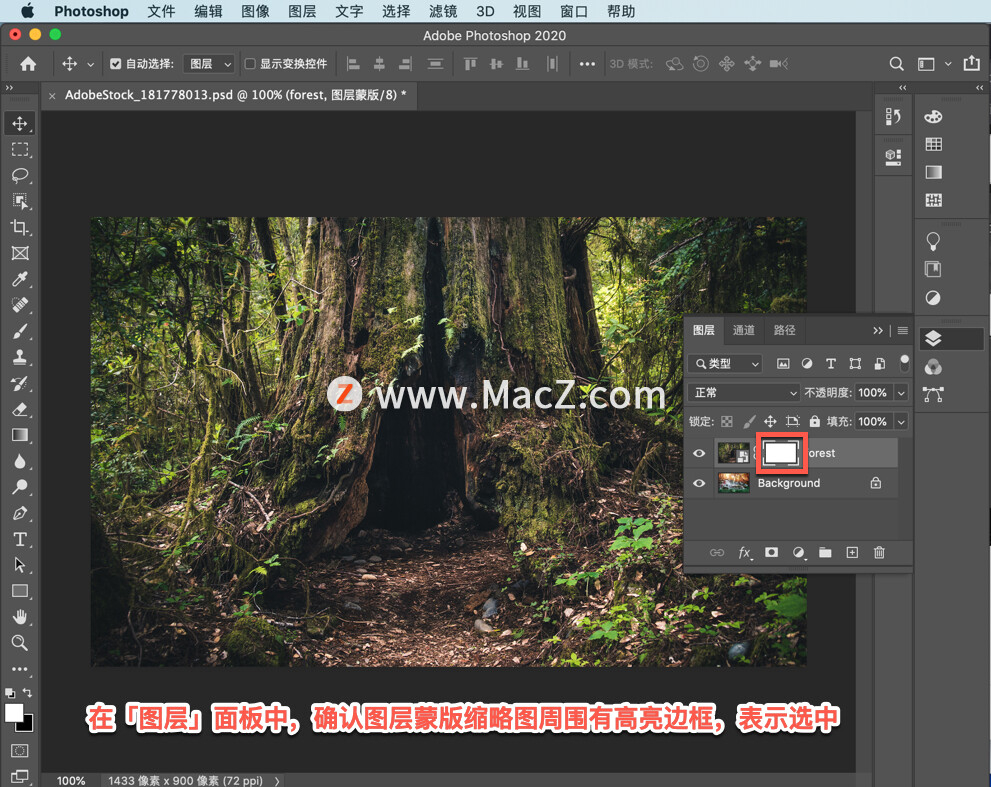Image resolution: width=991 pixels, height=787 pixels.
Task: Add a new adjustment layer
Action: click(798, 552)
